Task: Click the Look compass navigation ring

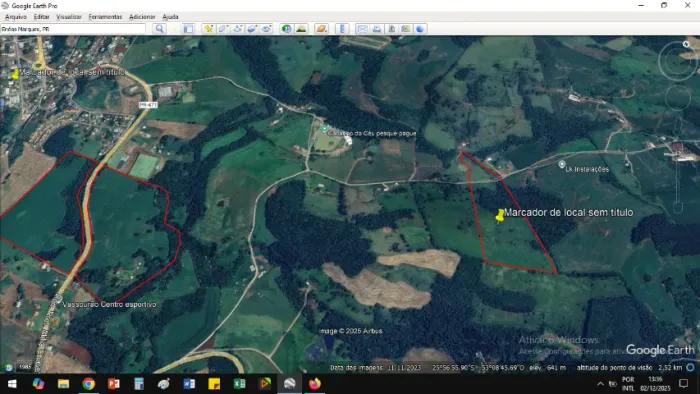Action: click(678, 61)
